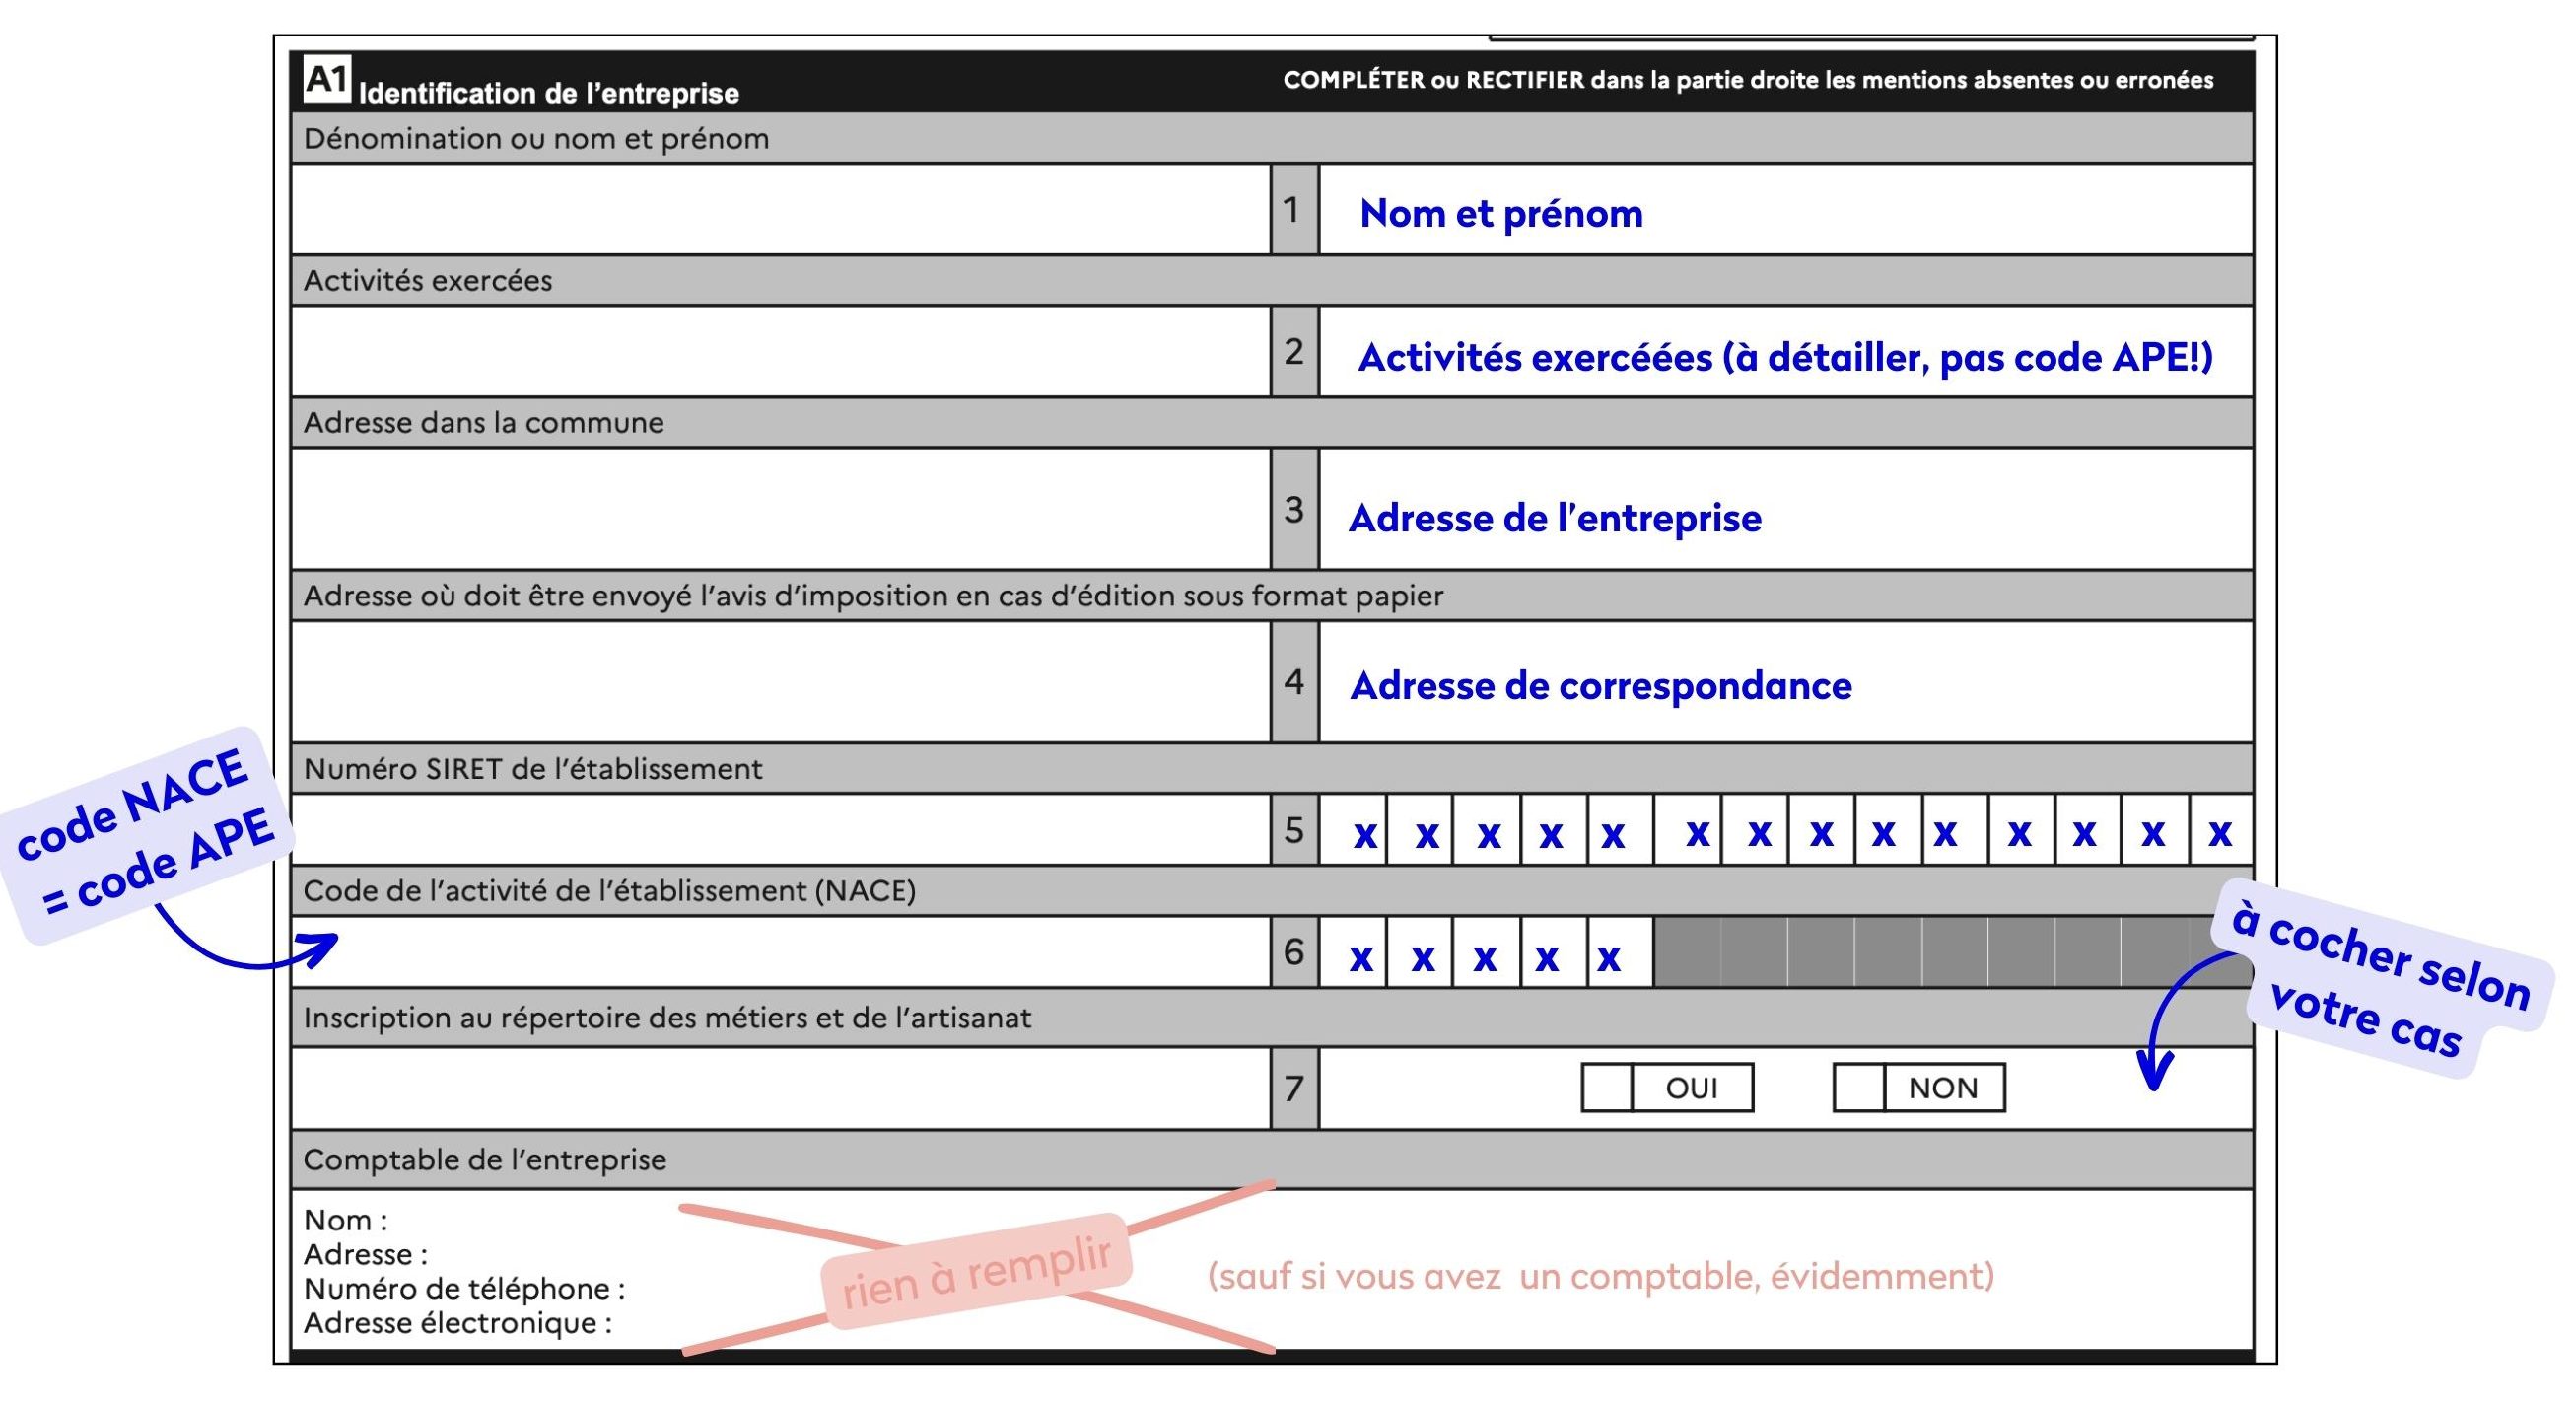Click the 'Numéro SIRET de l'établissement' label
2576x1405 pixels.
point(533,769)
